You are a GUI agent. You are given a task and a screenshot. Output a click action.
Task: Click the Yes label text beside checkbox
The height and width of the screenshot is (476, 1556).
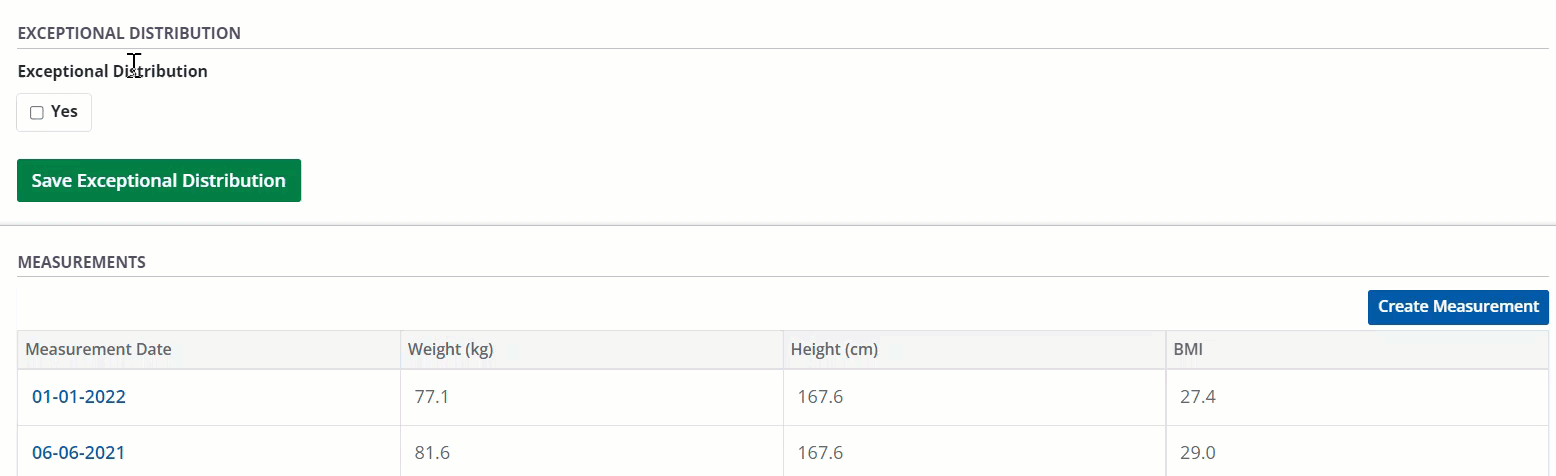64,112
